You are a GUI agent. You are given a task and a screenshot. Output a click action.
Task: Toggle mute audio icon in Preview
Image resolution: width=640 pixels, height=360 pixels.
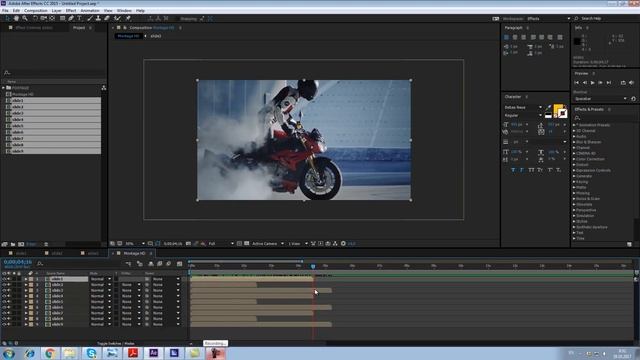pyautogui.click(x=631, y=82)
